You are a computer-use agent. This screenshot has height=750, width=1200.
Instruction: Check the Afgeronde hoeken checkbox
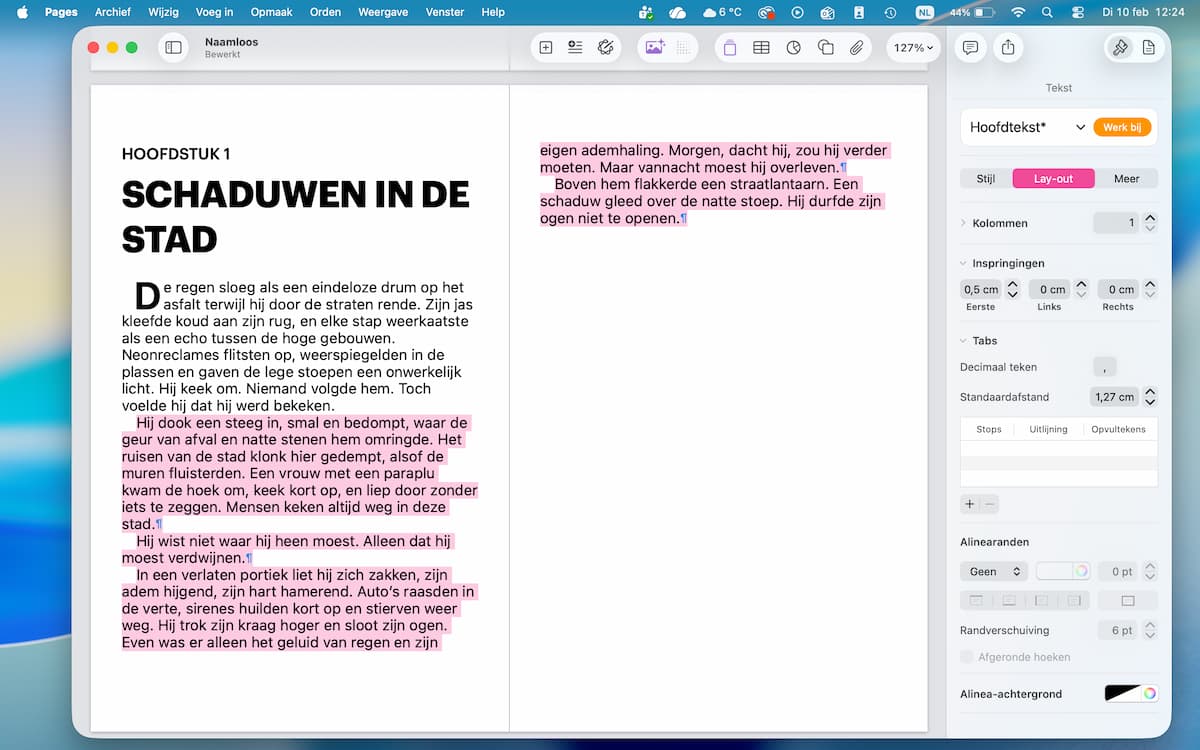tap(966, 657)
